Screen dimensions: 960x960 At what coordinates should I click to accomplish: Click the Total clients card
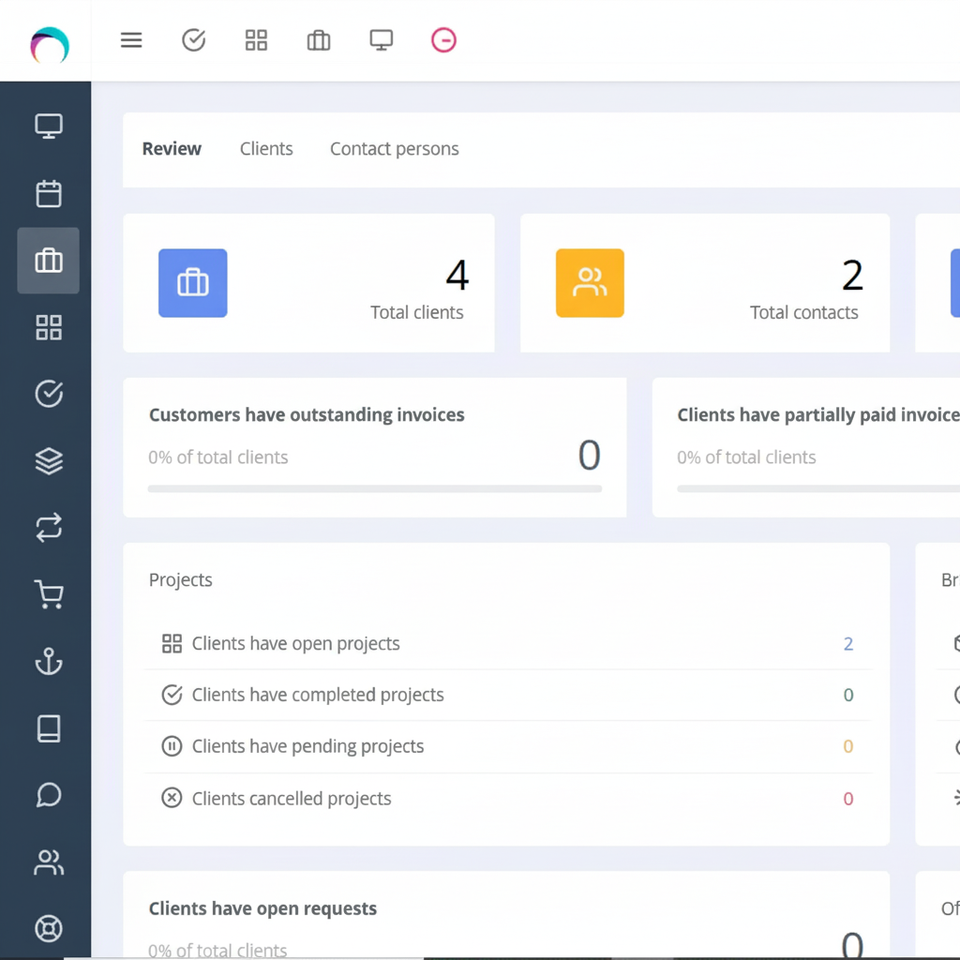pos(308,283)
